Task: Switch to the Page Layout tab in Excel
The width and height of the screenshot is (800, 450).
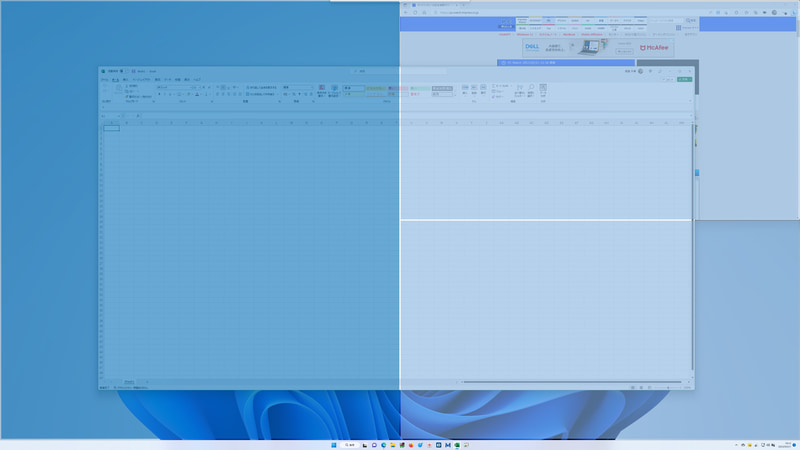Action: click(x=141, y=80)
